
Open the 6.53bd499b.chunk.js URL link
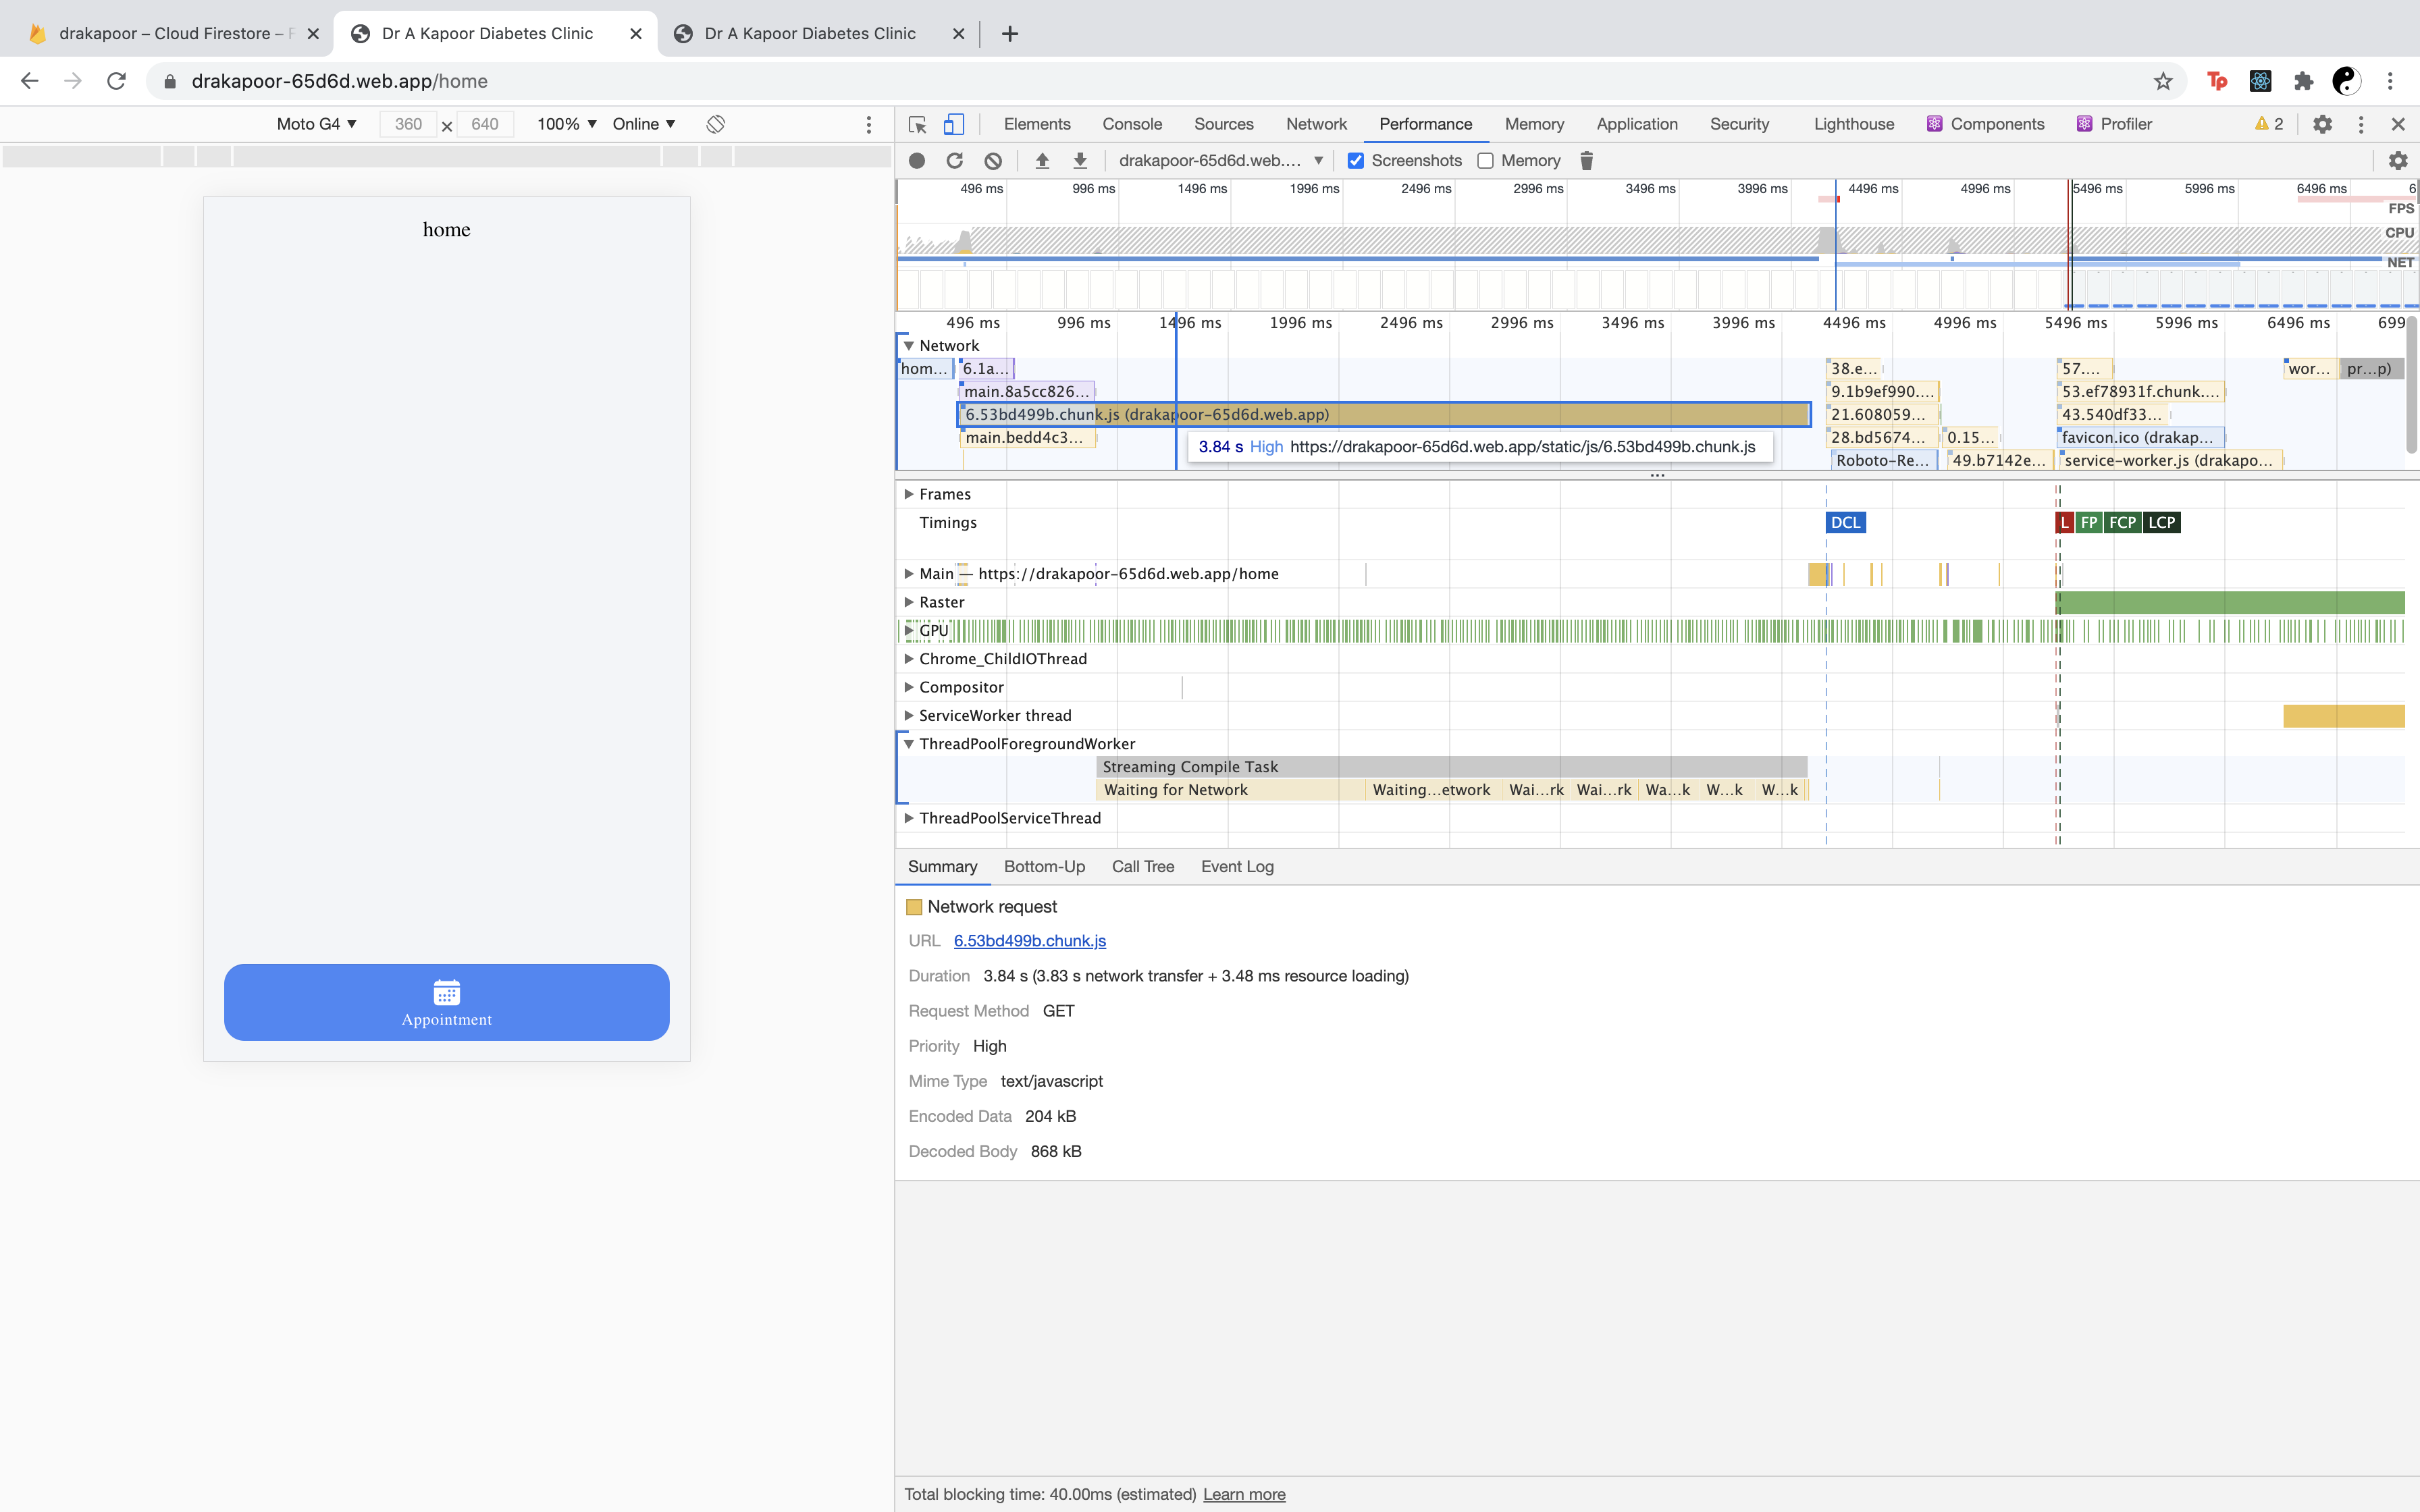click(1029, 941)
